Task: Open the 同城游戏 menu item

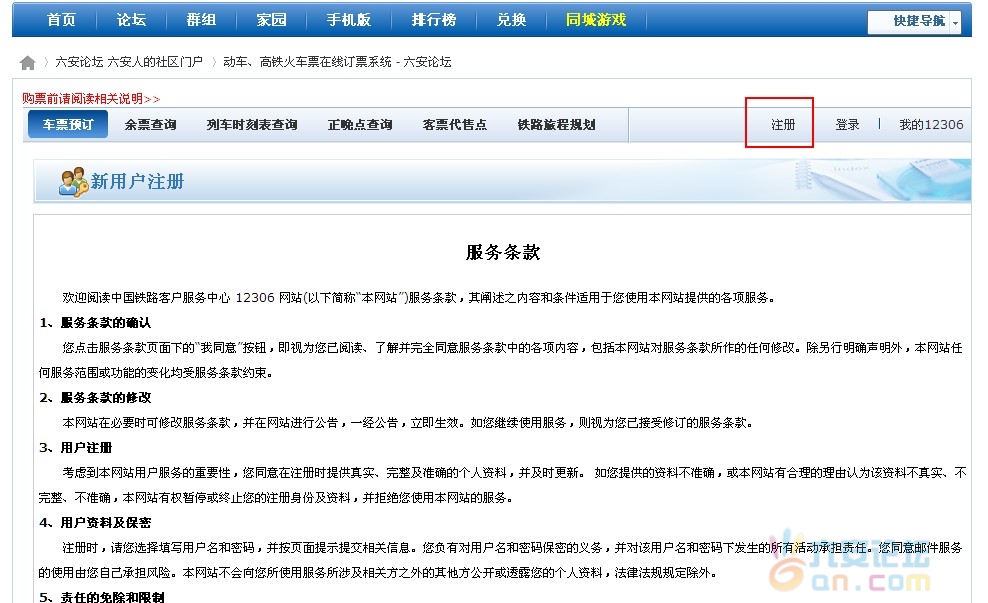Action: pos(597,19)
